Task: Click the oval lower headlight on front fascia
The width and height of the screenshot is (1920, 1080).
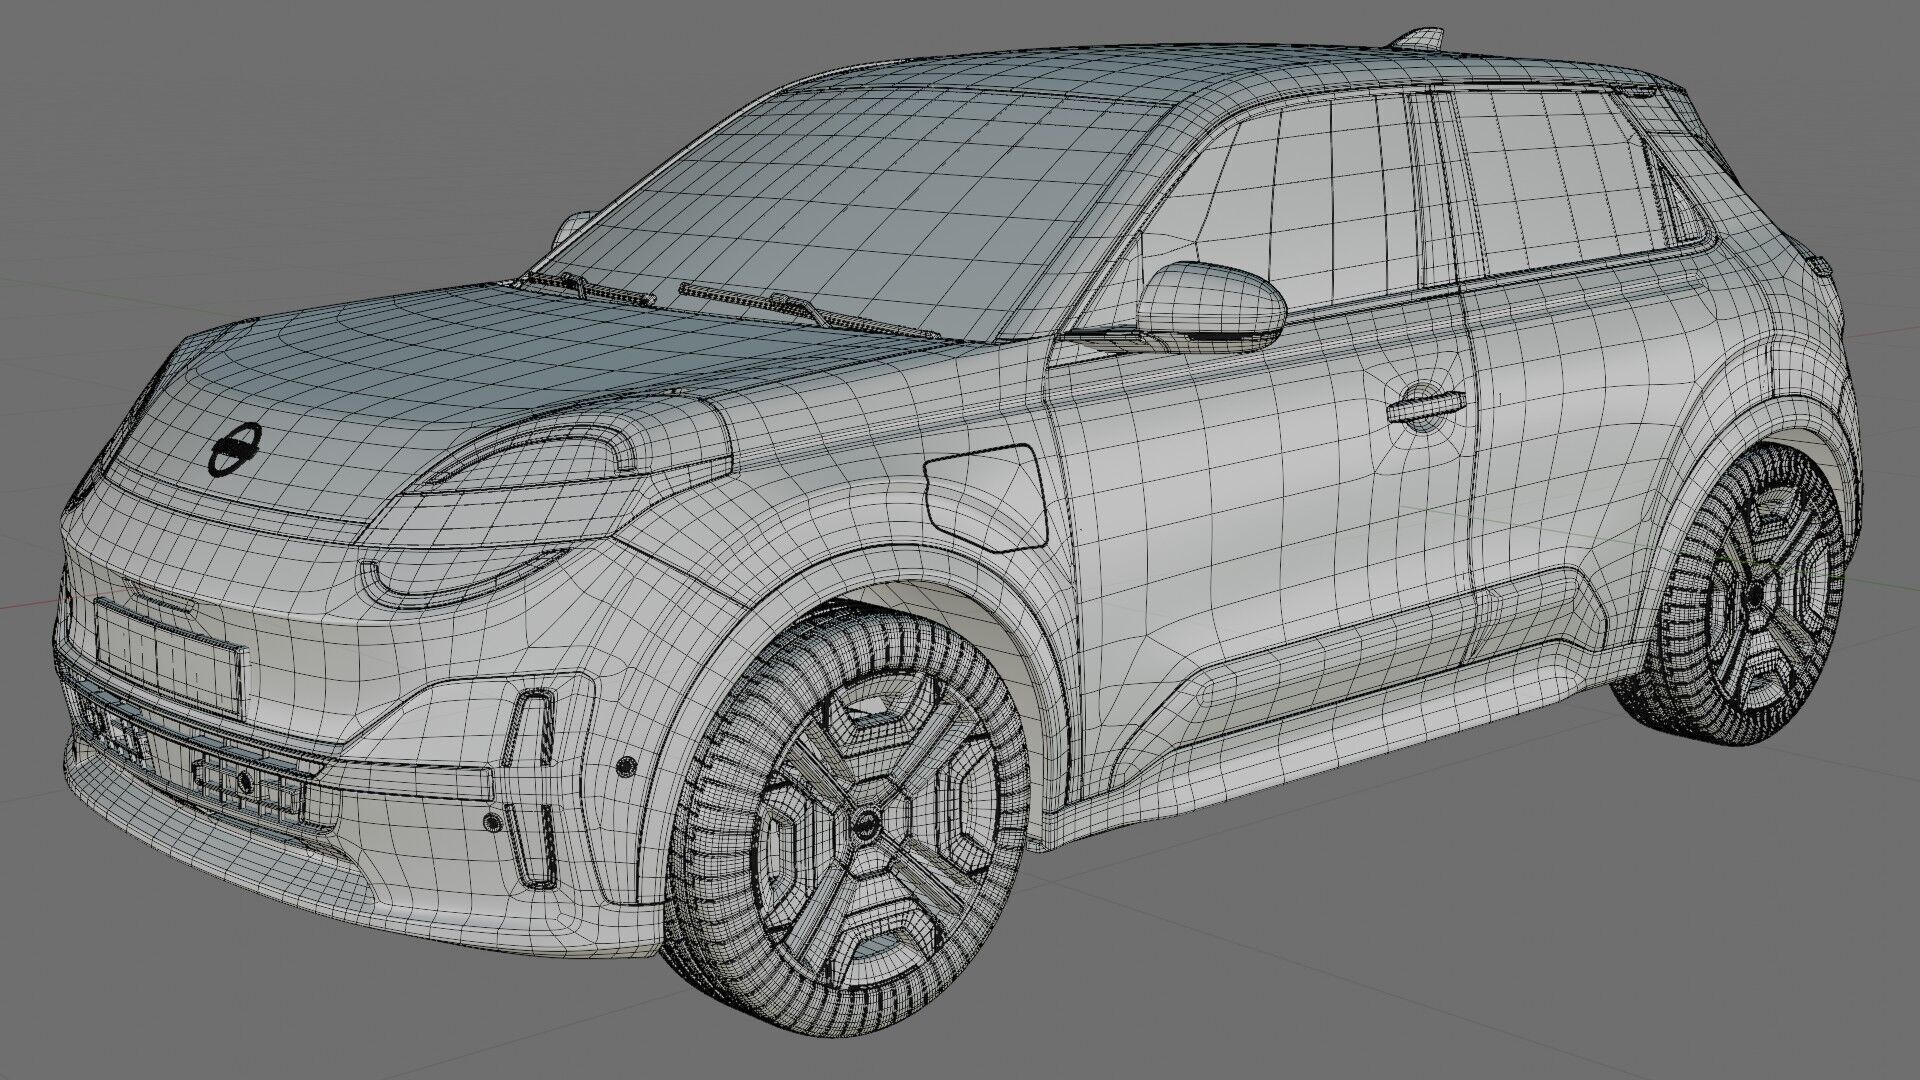Action: (x=465, y=578)
